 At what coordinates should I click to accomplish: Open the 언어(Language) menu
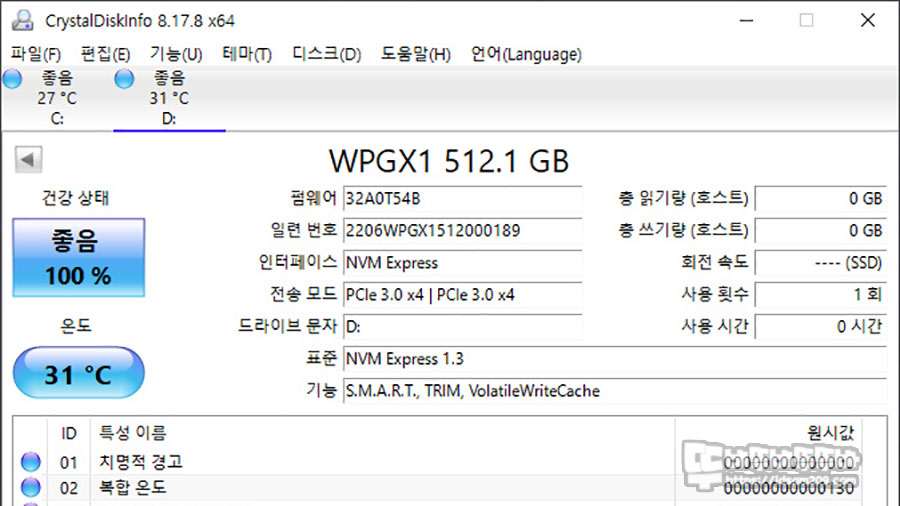(x=526, y=55)
